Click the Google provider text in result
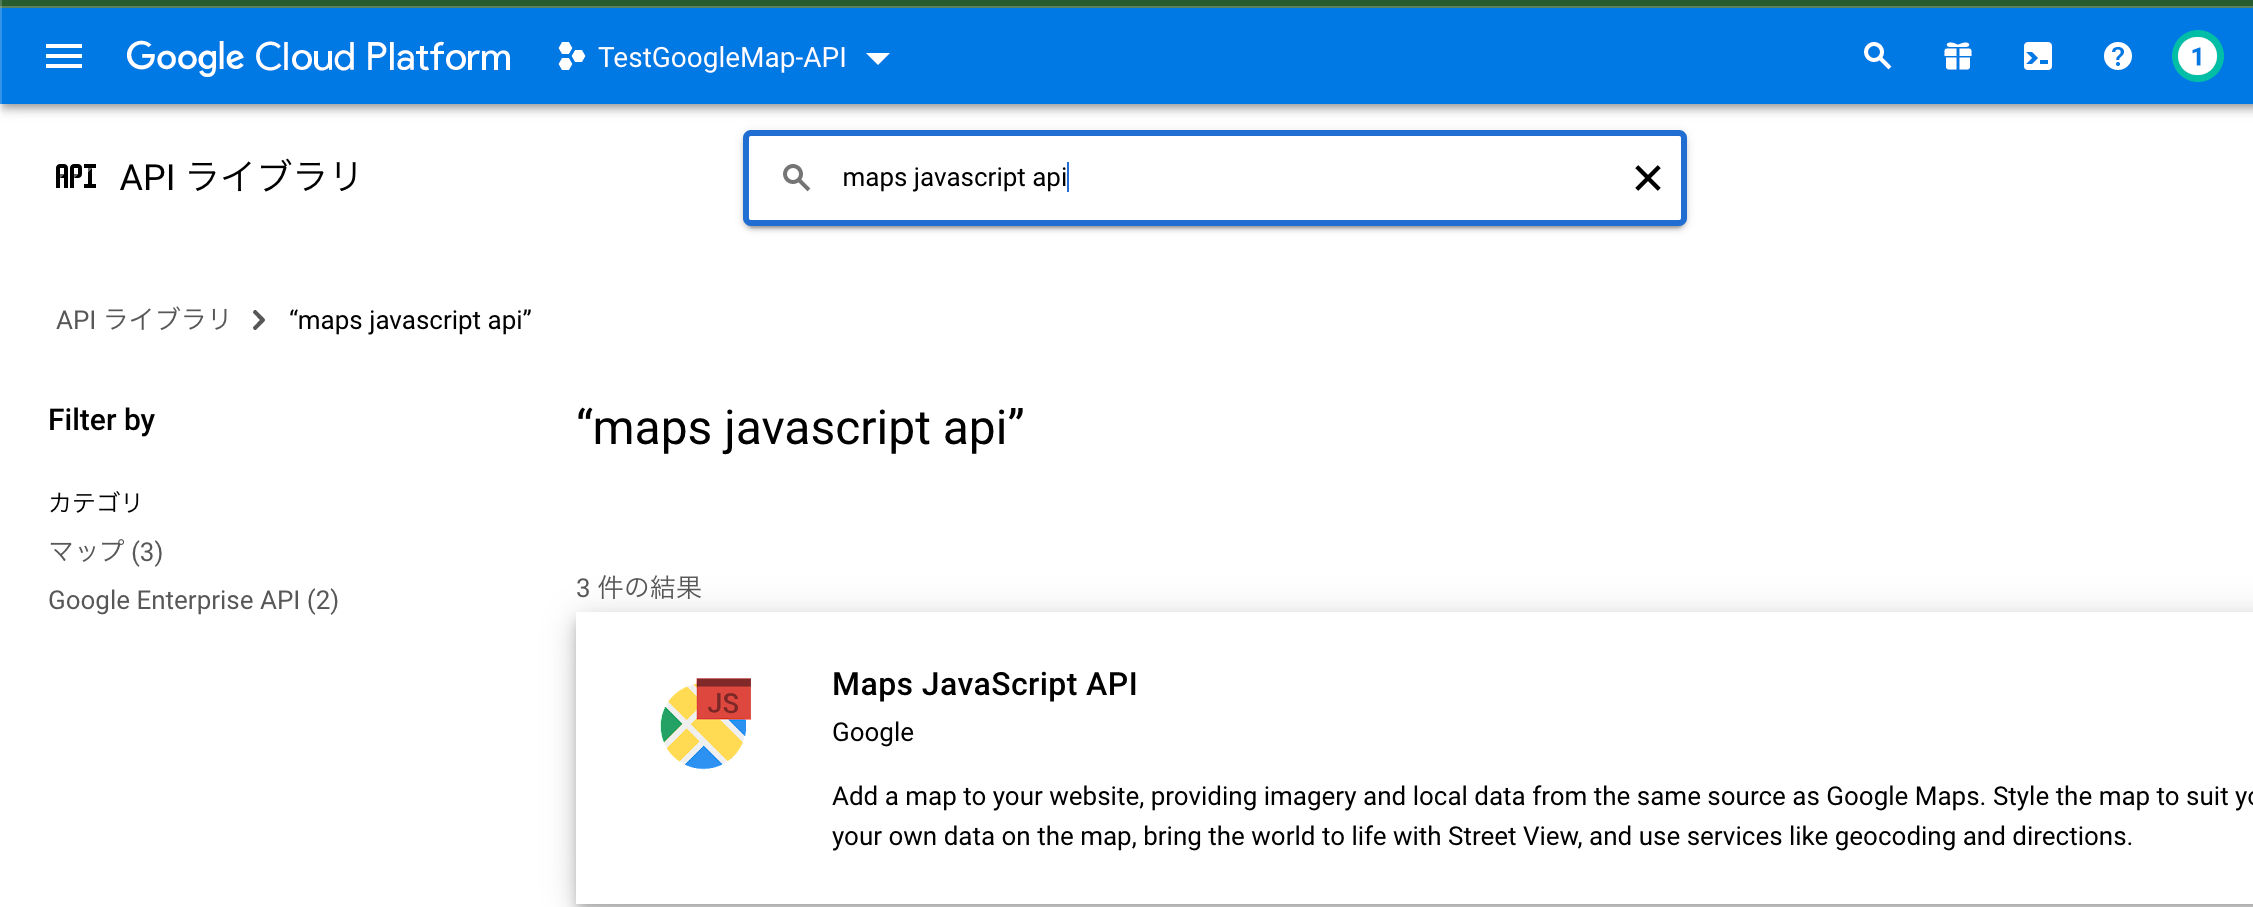The height and width of the screenshot is (907, 2253). [873, 732]
